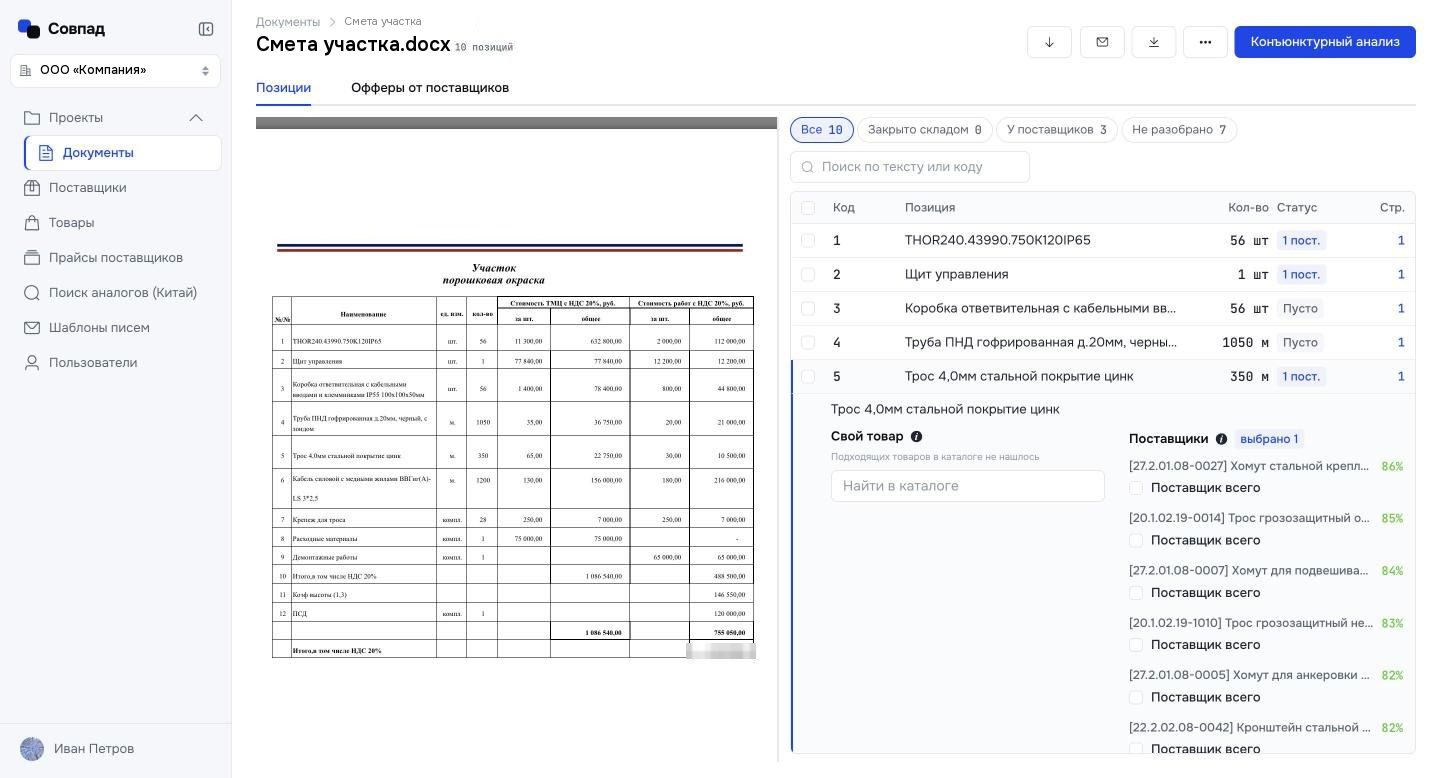Viewport: 1440px width, 778px height.
Task: Open the ООО «Компания» company dropdown
Action: 115,71
